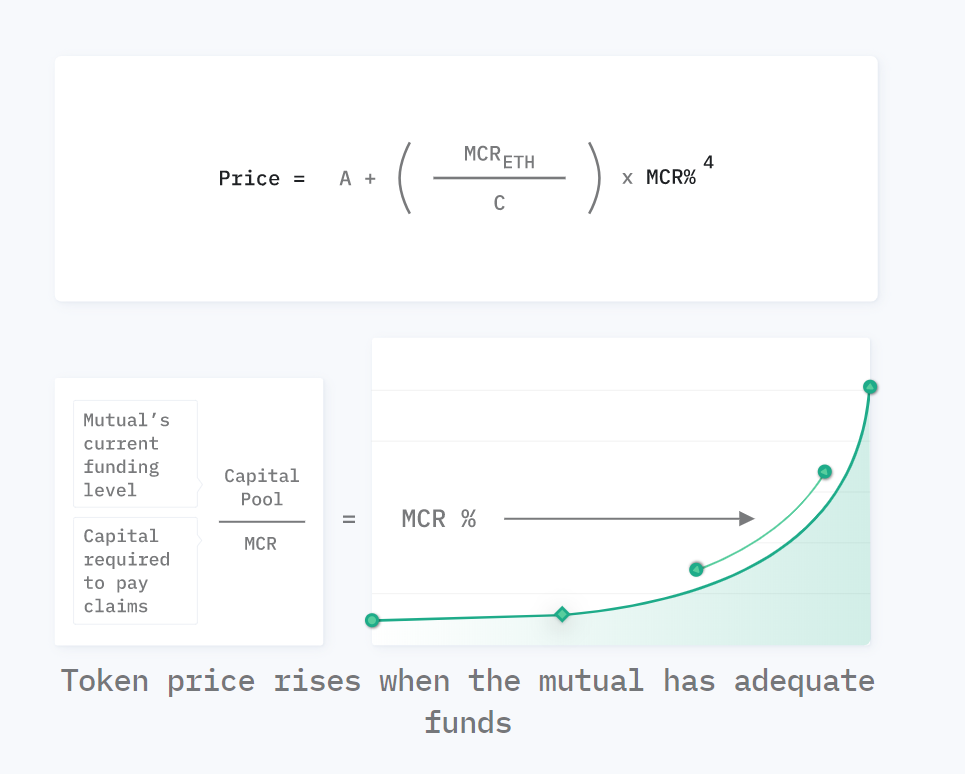Click the MCR denominator under Capital Pool

point(260,544)
